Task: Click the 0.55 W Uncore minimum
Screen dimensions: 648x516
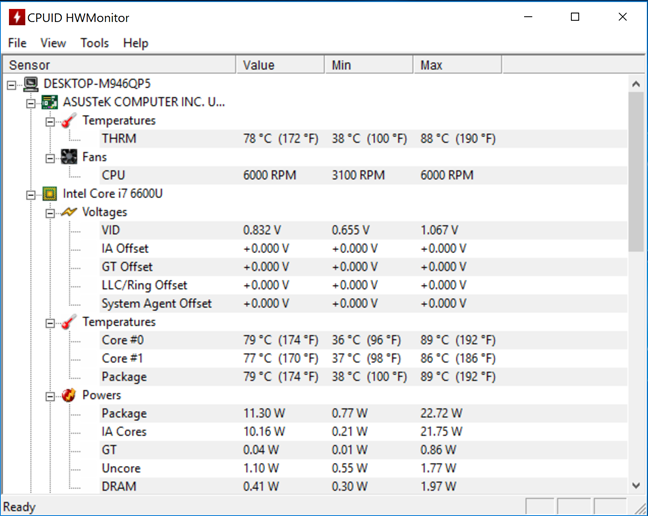Action: click(x=350, y=468)
